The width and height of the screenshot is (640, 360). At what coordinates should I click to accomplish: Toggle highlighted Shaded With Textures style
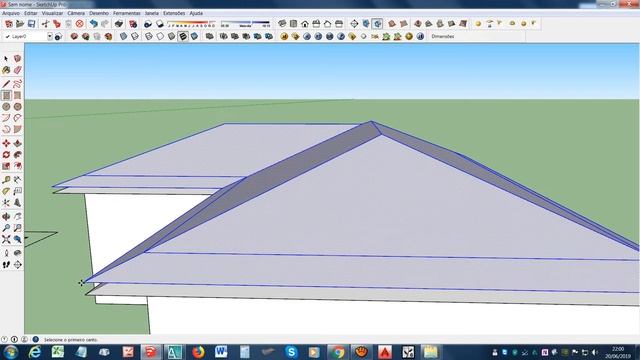pyautogui.click(x=183, y=36)
